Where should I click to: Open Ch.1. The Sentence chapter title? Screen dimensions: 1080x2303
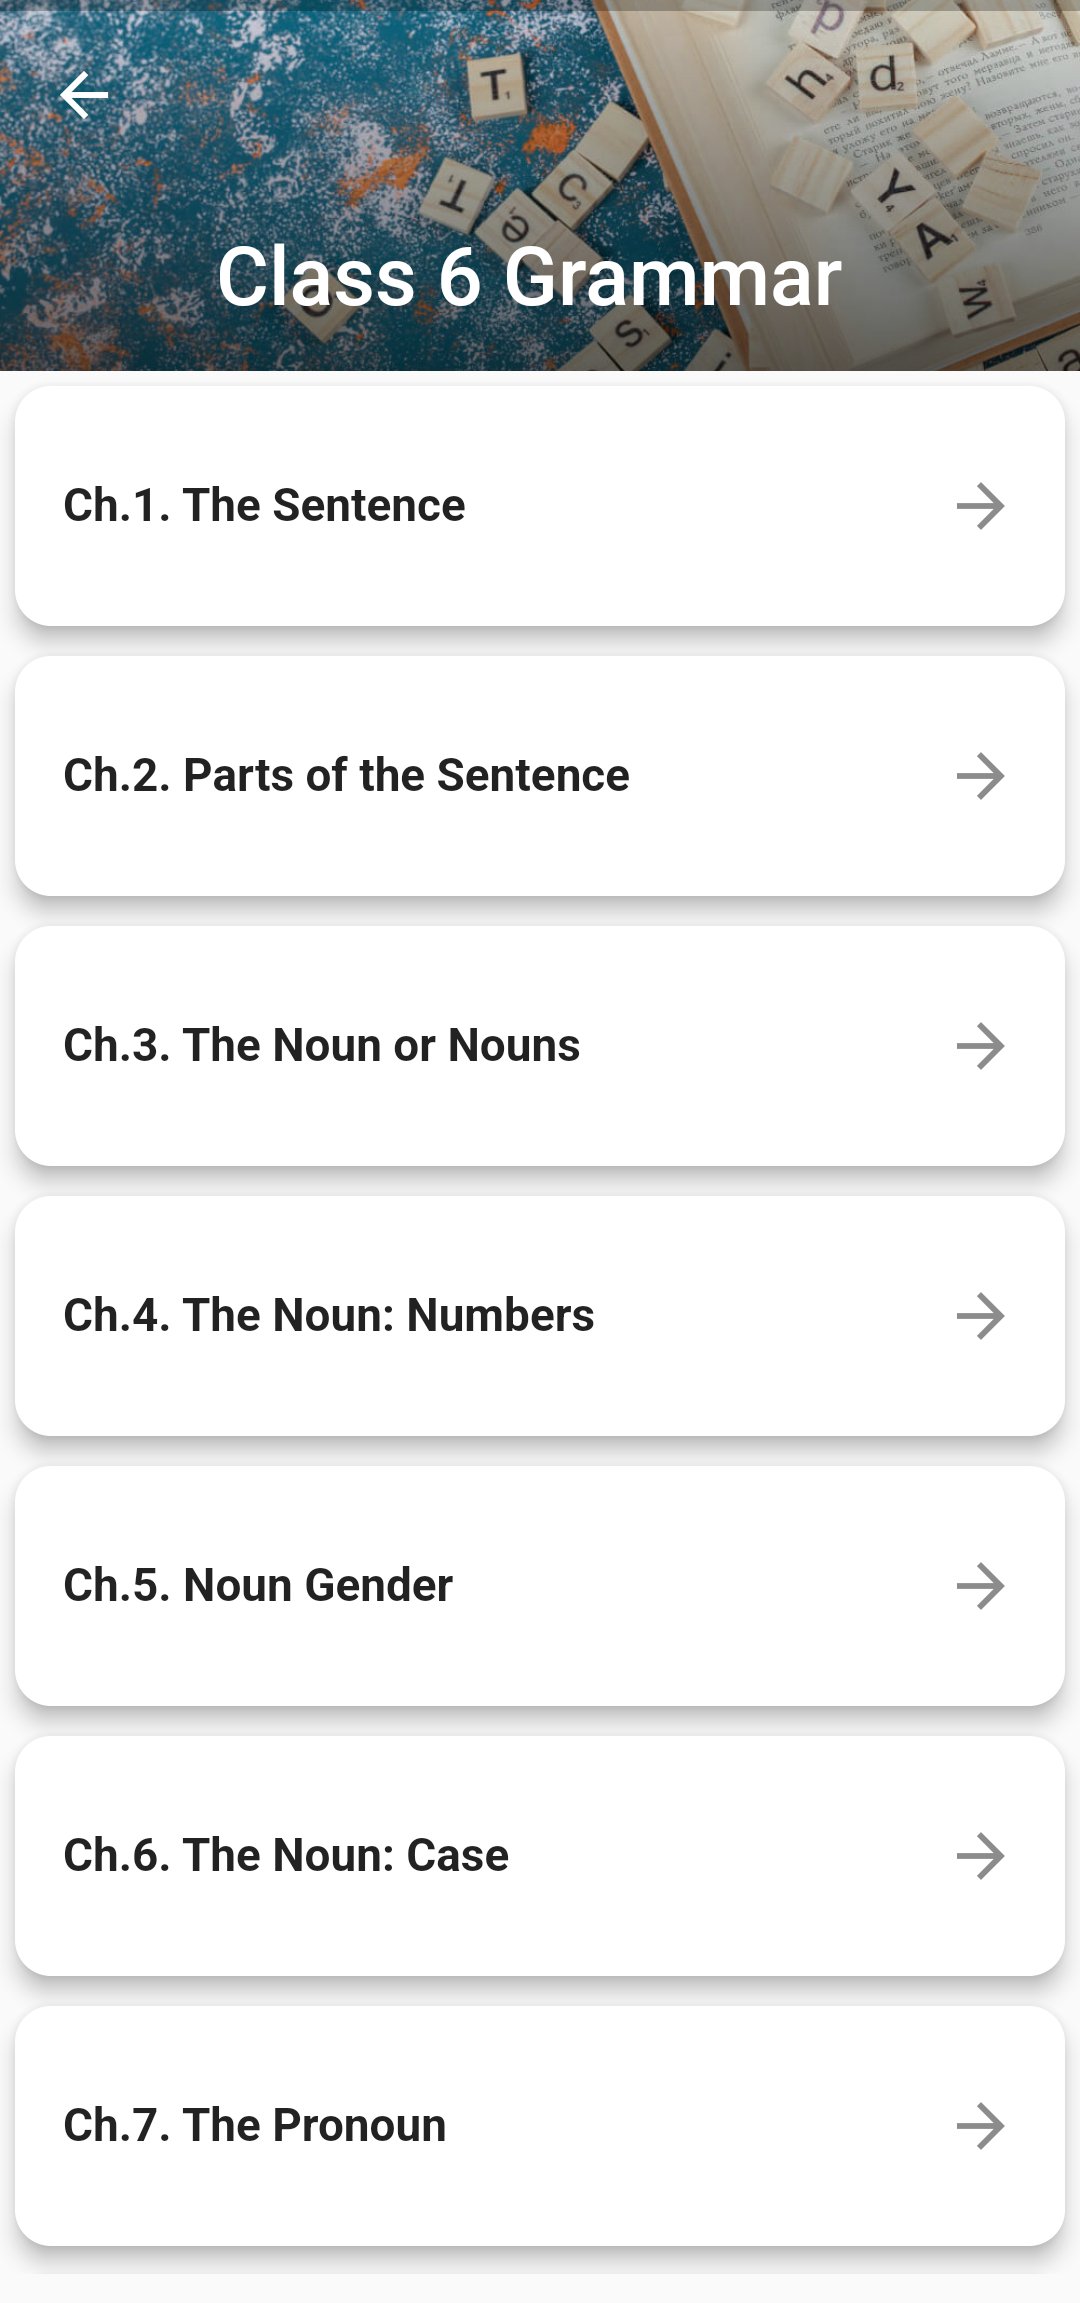[x=264, y=506]
